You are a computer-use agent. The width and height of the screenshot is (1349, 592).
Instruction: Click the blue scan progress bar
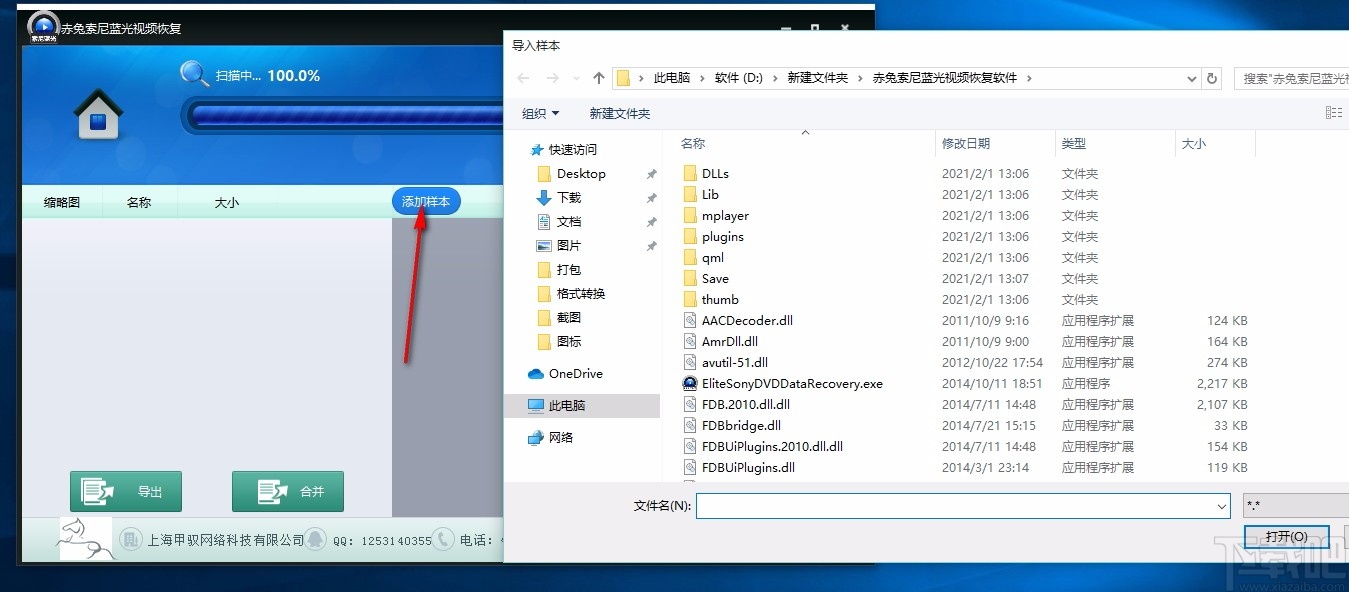pyautogui.click(x=340, y=116)
